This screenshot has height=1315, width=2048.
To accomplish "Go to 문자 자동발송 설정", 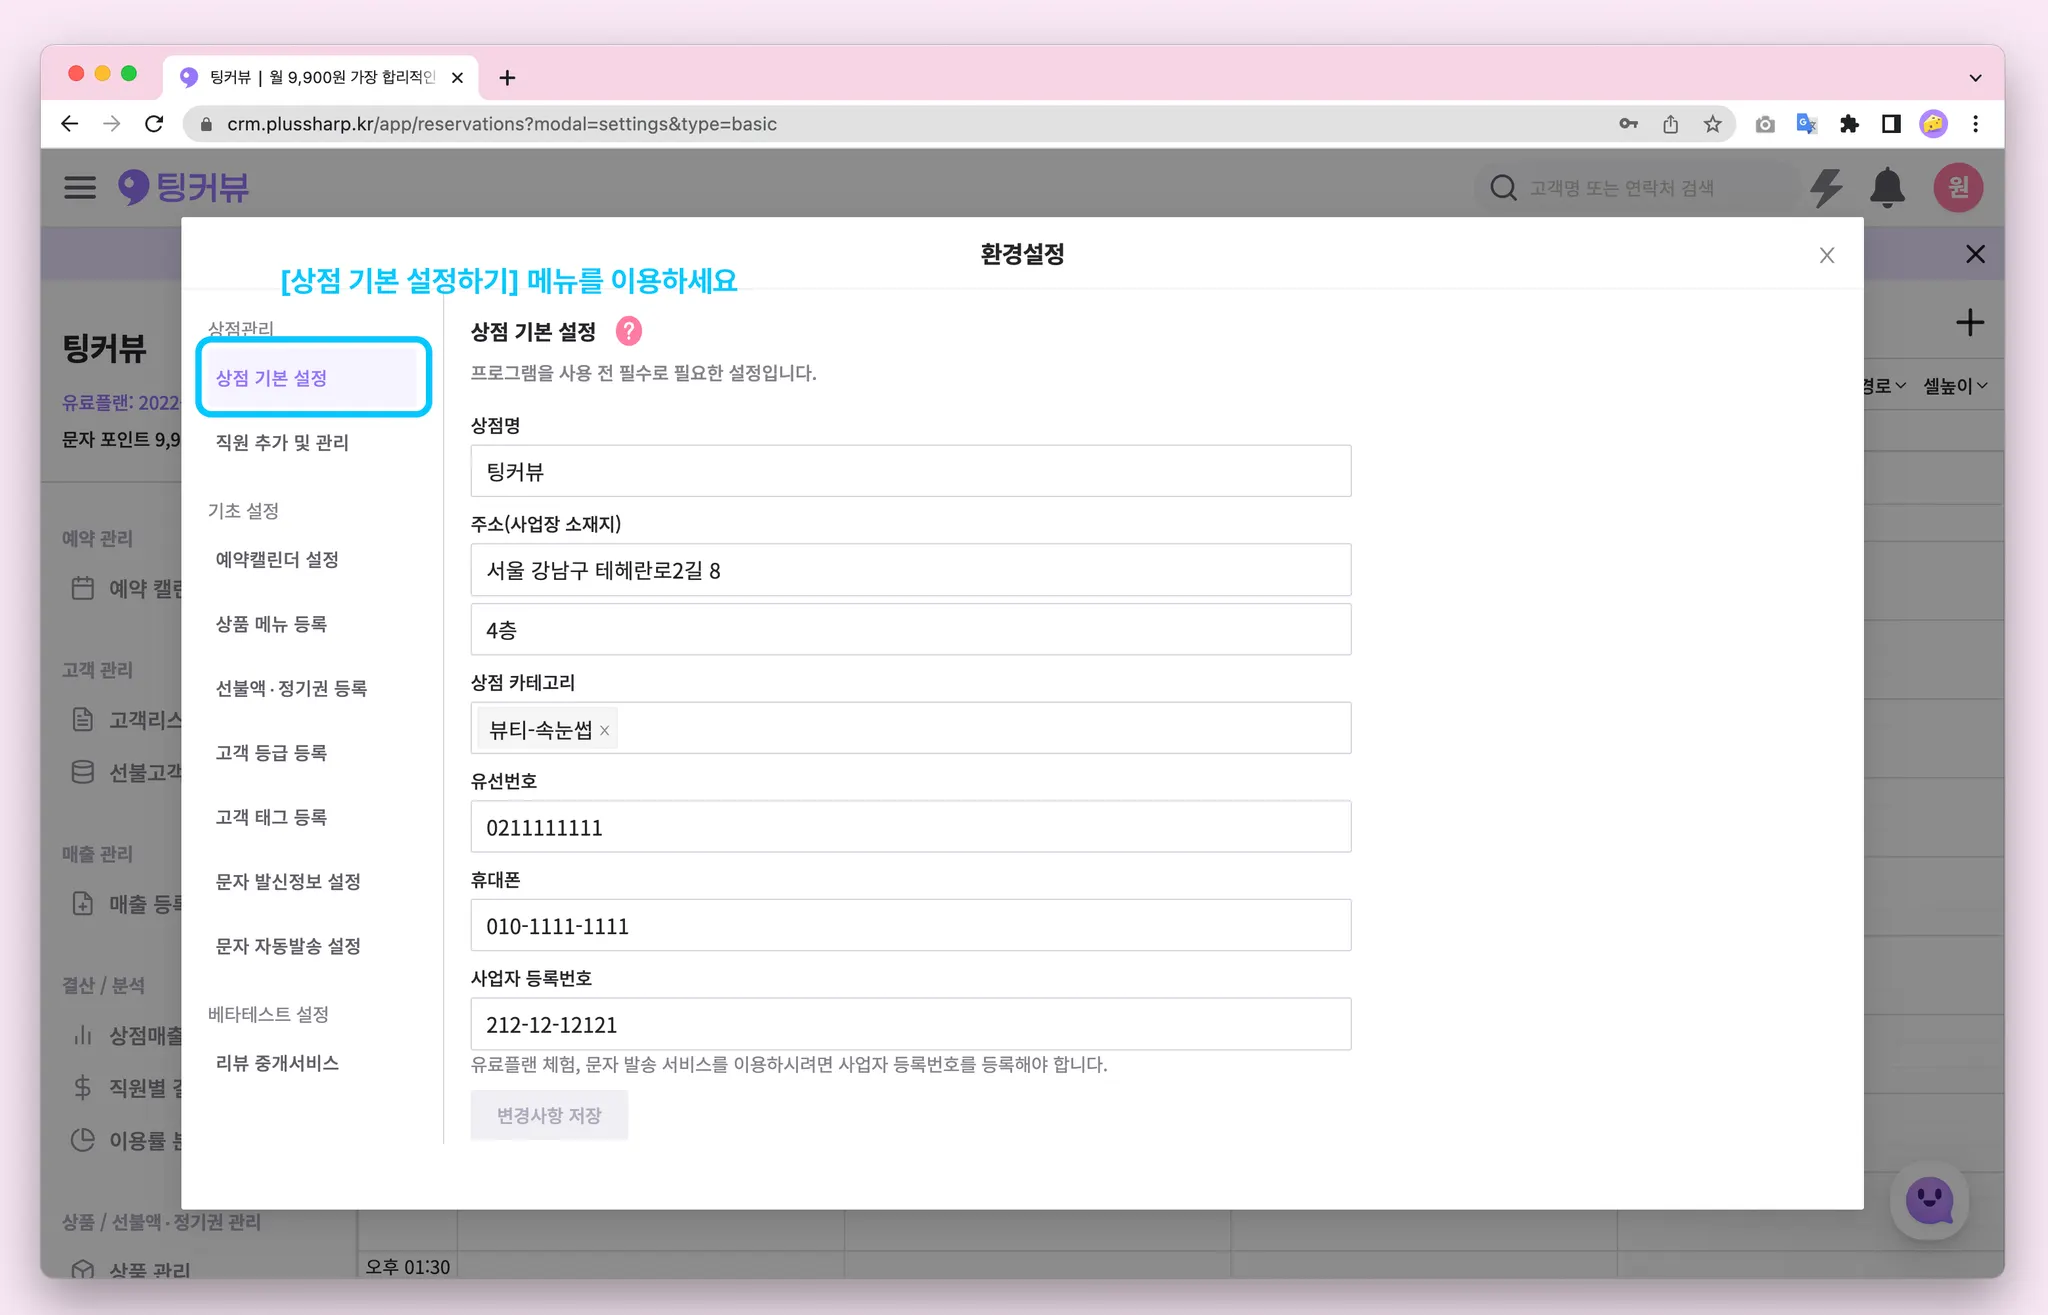I will pos(288,946).
